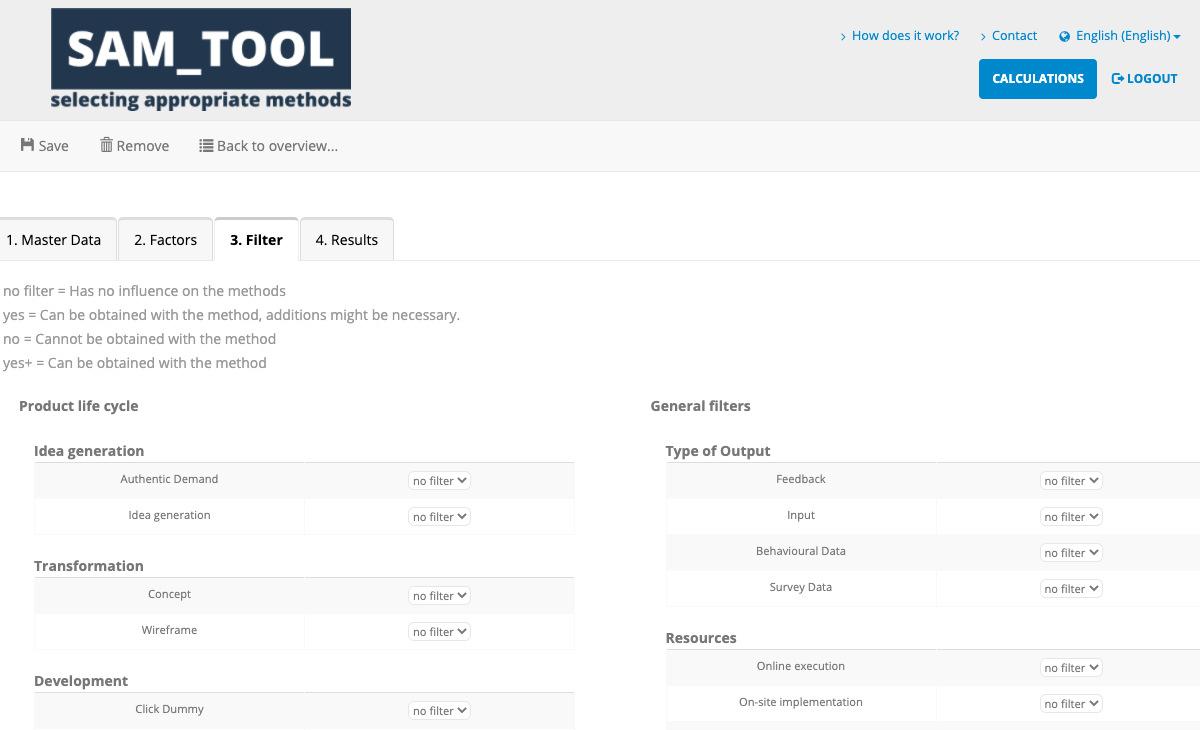1200x730 pixels.
Task: Open Survey Data filter dropdown
Action: pos(1071,589)
